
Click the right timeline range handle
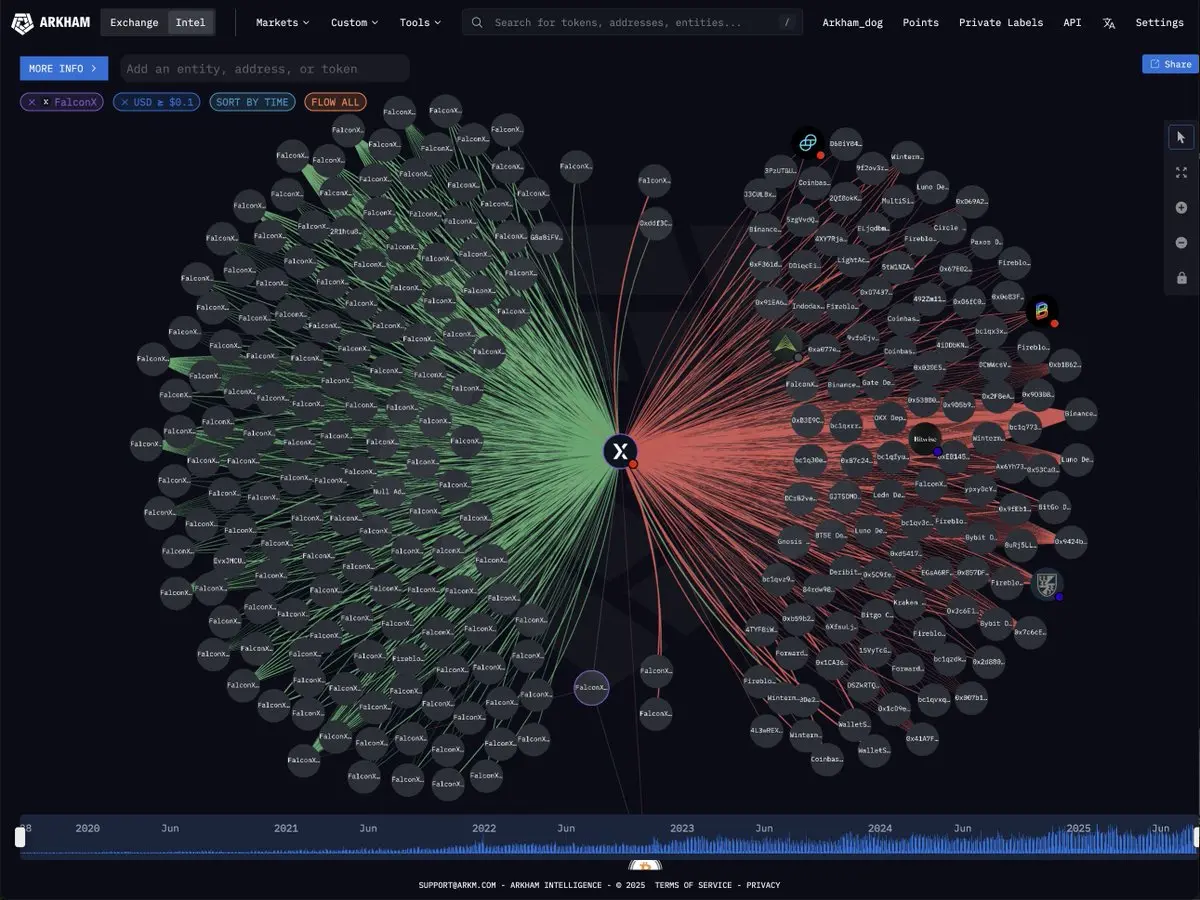coord(1196,837)
